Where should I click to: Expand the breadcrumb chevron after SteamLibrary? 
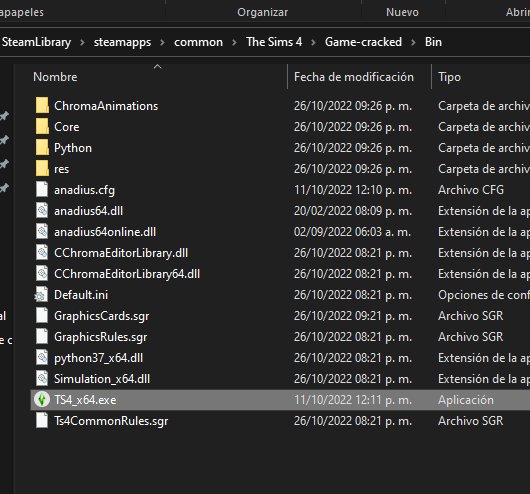pos(82,43)
